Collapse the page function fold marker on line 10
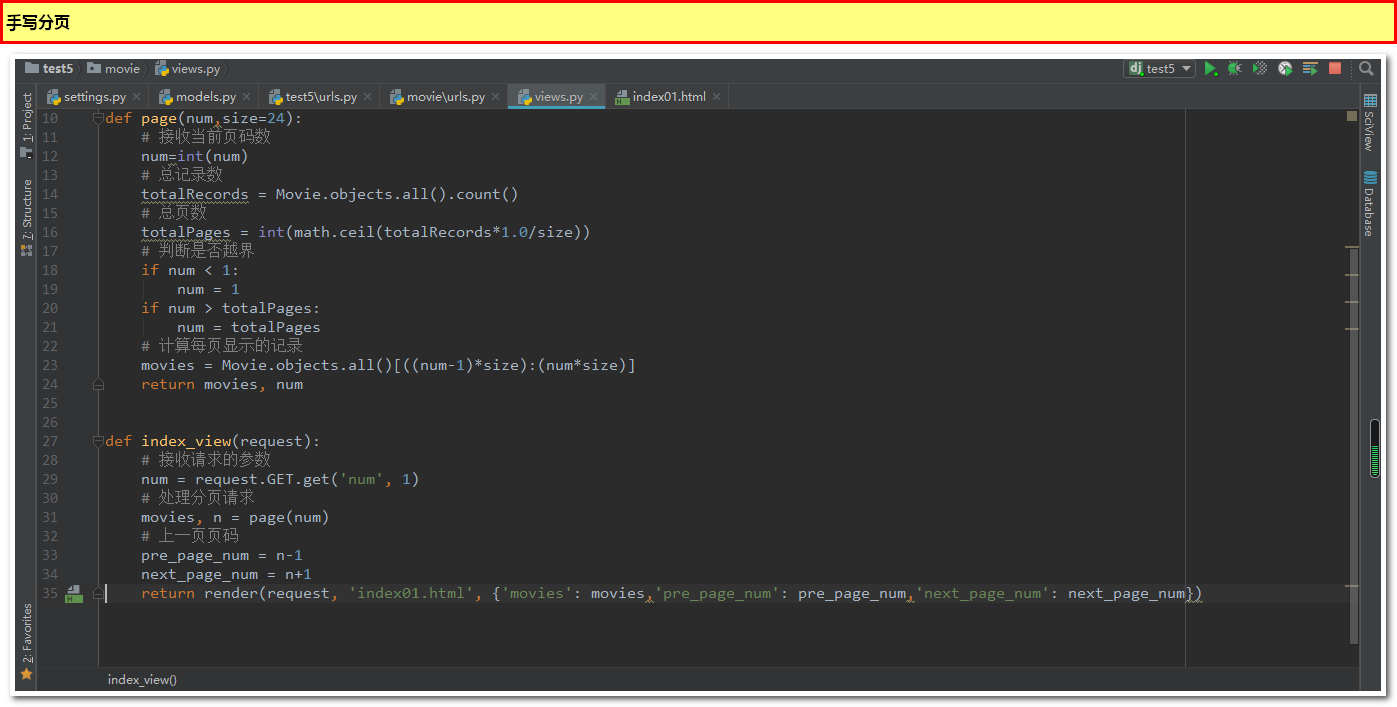 pos(98,118)
